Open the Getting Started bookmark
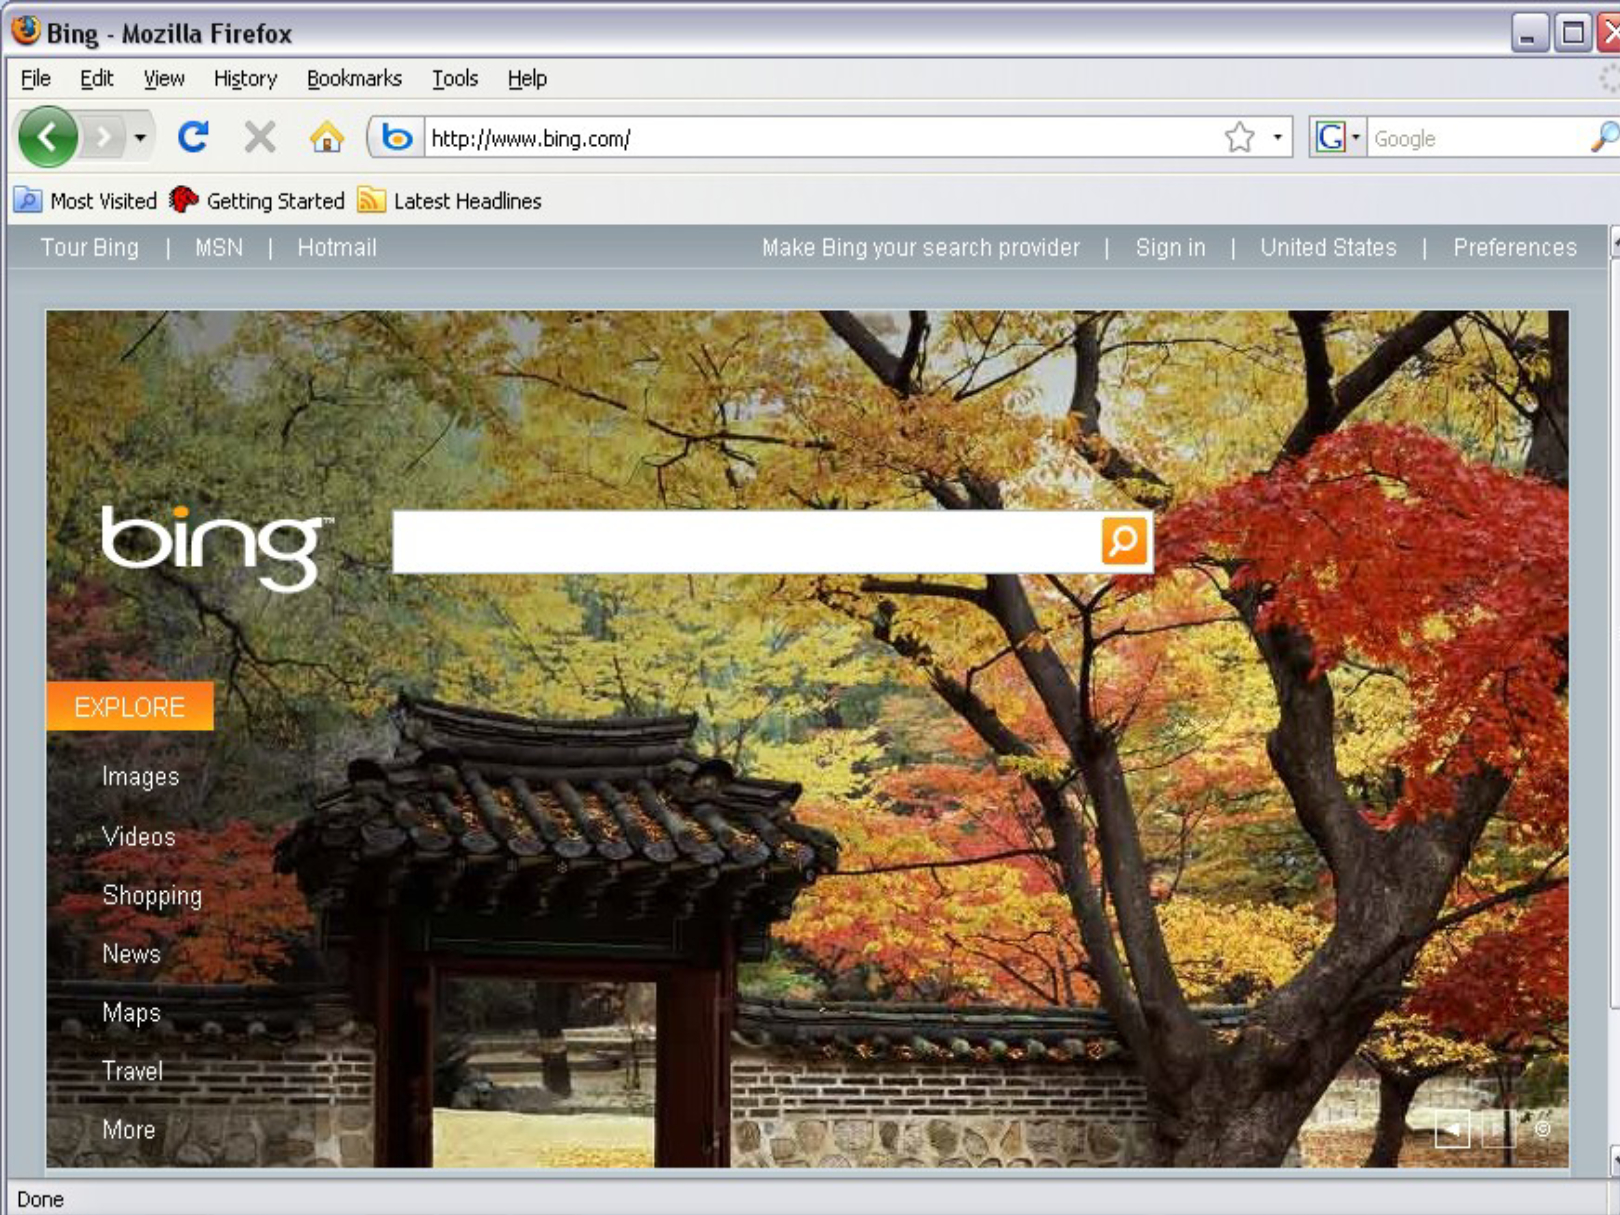This screenshot has height=1215, width=1620. 257,201
